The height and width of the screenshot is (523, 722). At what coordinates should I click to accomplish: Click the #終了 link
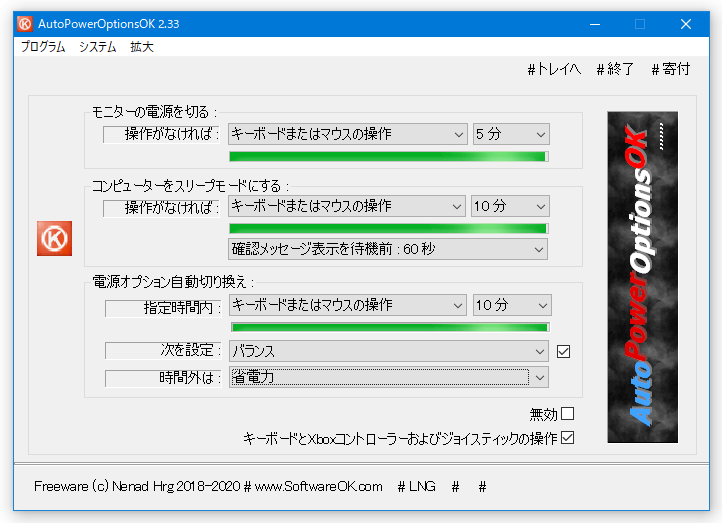615,69
